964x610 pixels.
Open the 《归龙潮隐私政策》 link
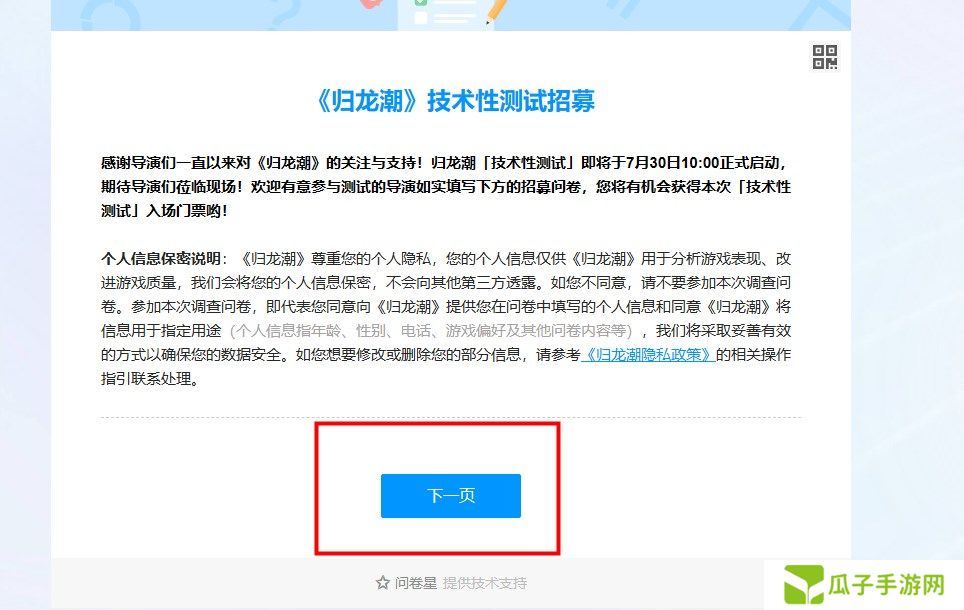click(648, 355)
